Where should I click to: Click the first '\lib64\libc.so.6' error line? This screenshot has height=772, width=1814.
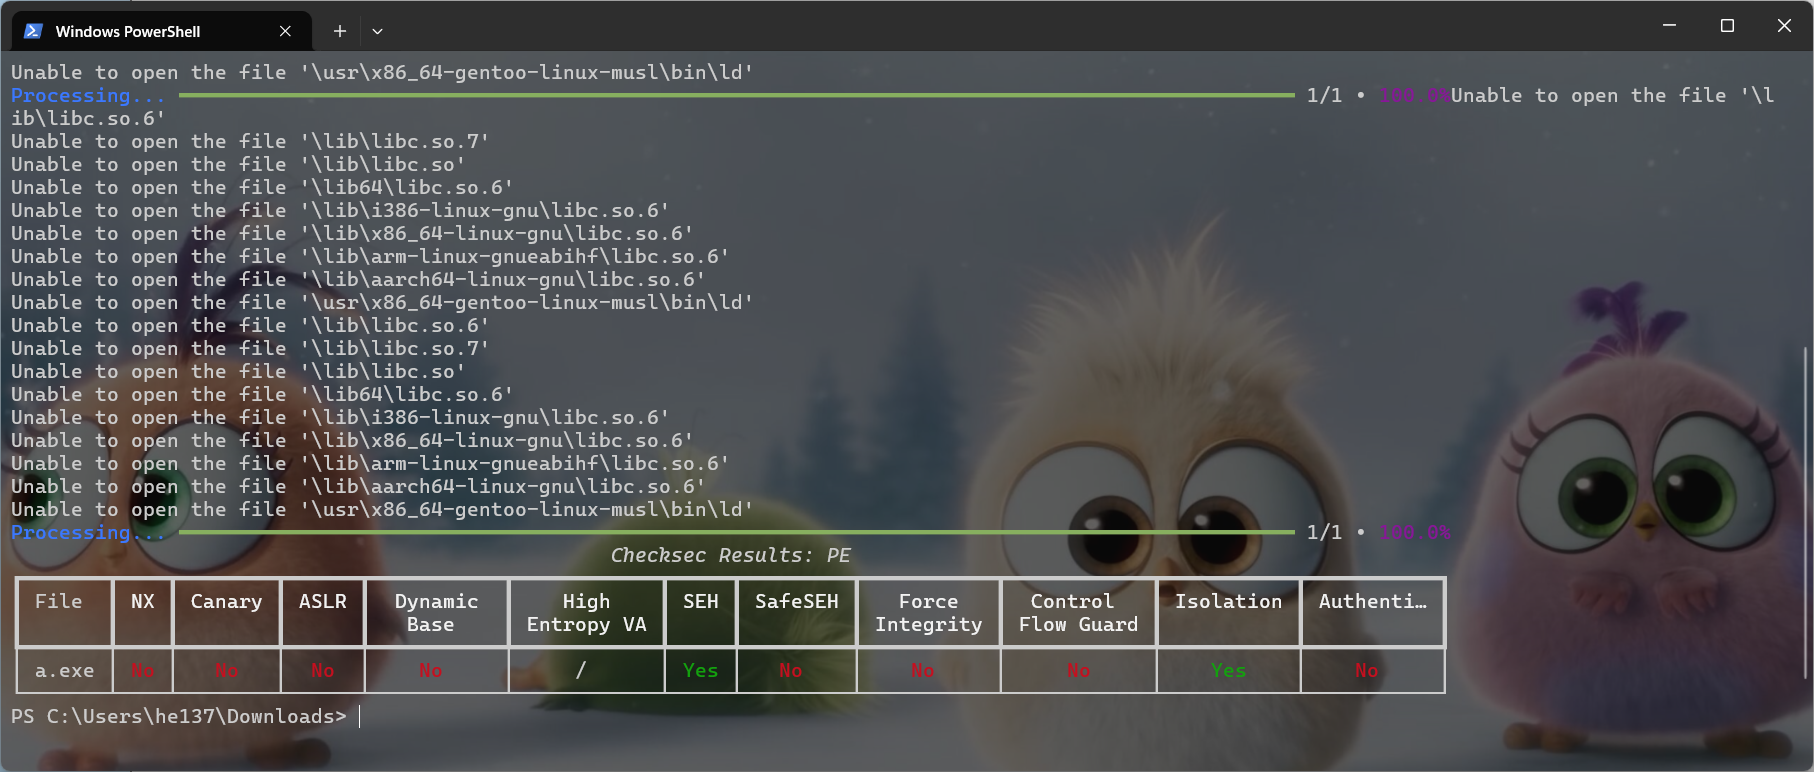point(262,187)
